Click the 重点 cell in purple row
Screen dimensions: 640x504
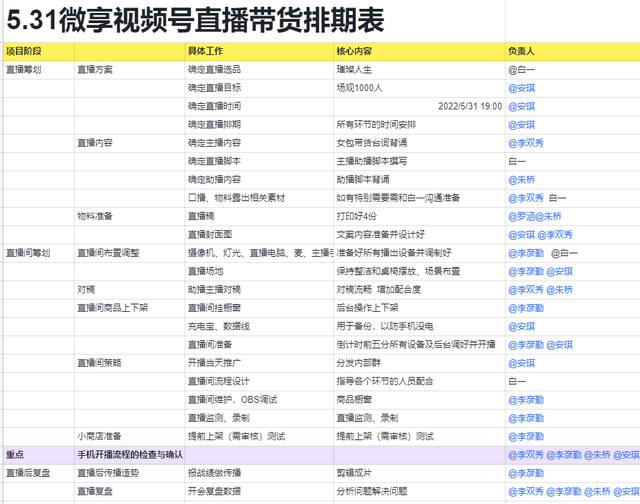click(x=39, y=455)
